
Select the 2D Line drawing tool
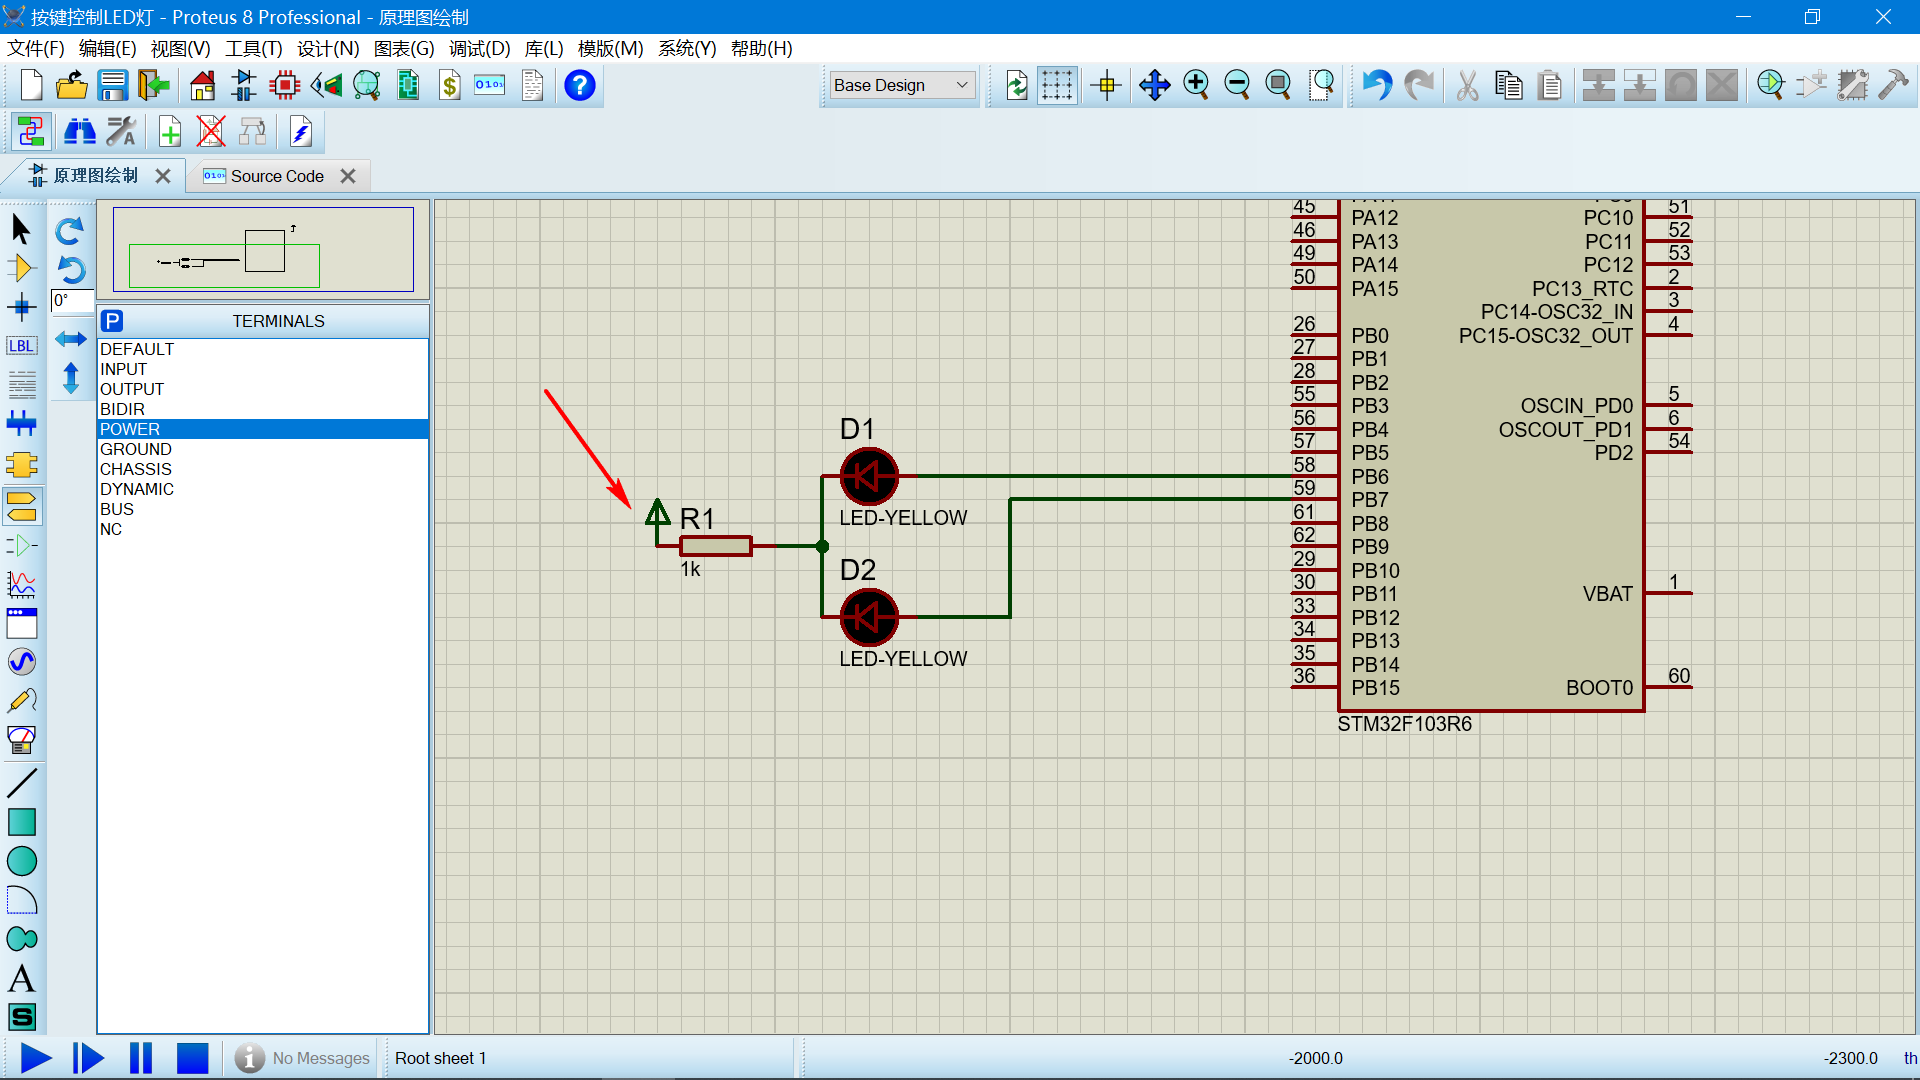click(21, 783)
